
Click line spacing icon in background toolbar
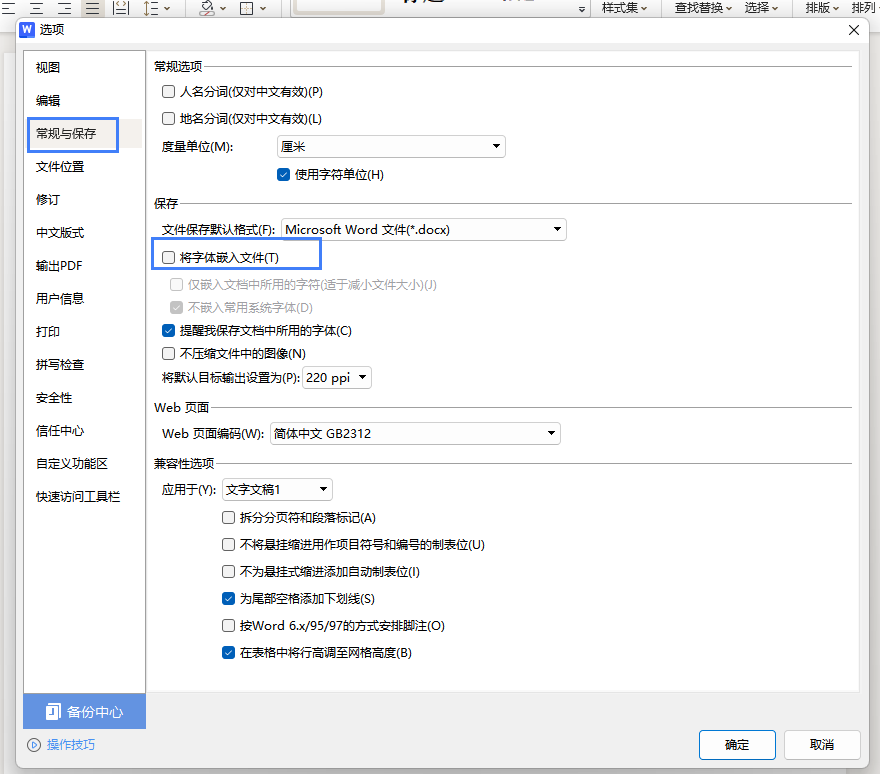[150, 8]
